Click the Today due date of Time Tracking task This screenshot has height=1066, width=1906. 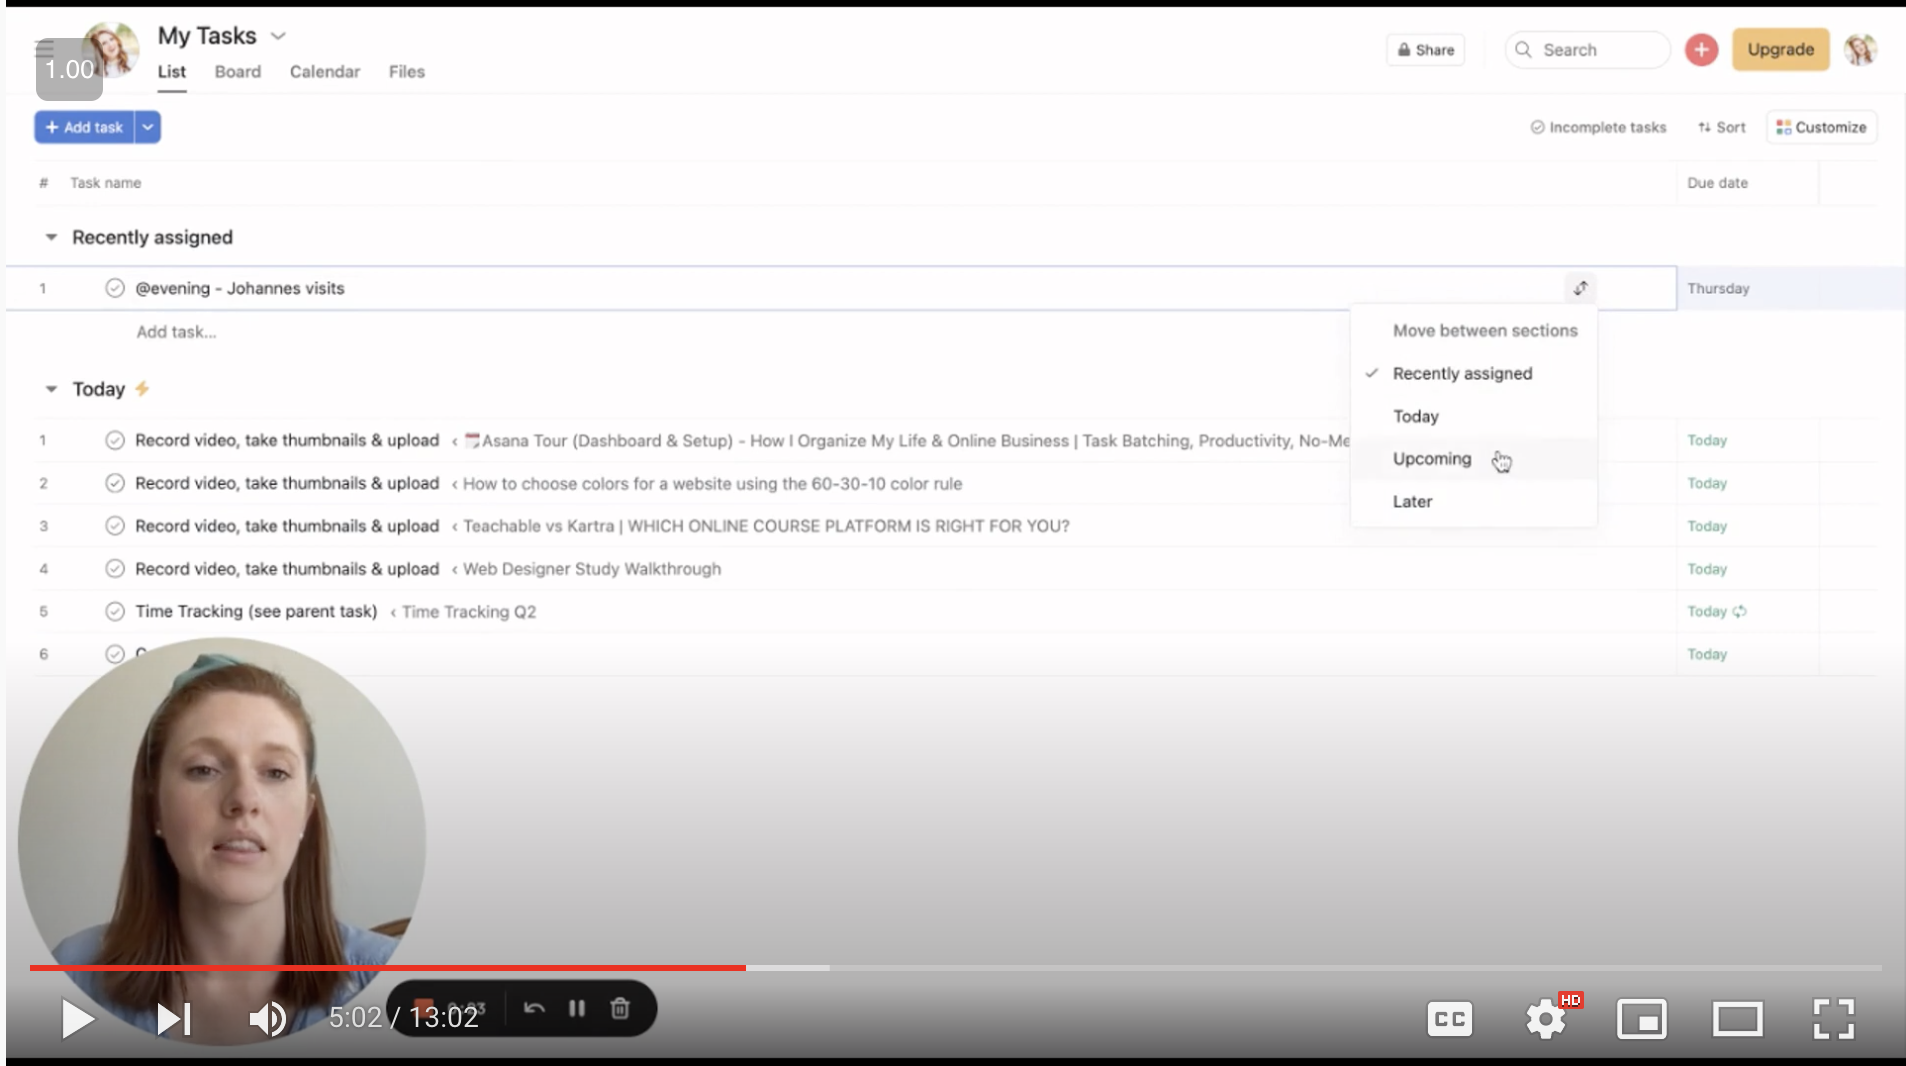click(1706, 611)
